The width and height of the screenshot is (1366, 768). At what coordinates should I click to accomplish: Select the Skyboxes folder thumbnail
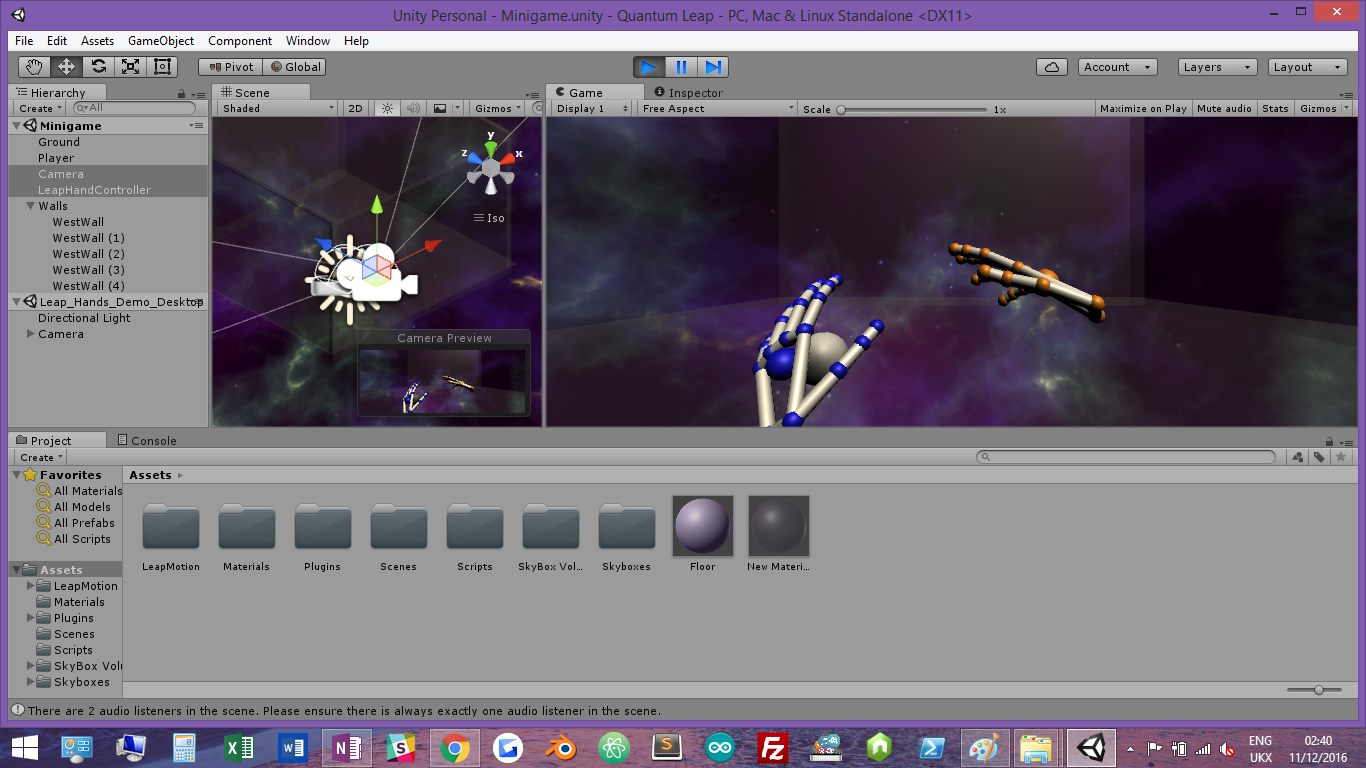click(x=627, y=526)
